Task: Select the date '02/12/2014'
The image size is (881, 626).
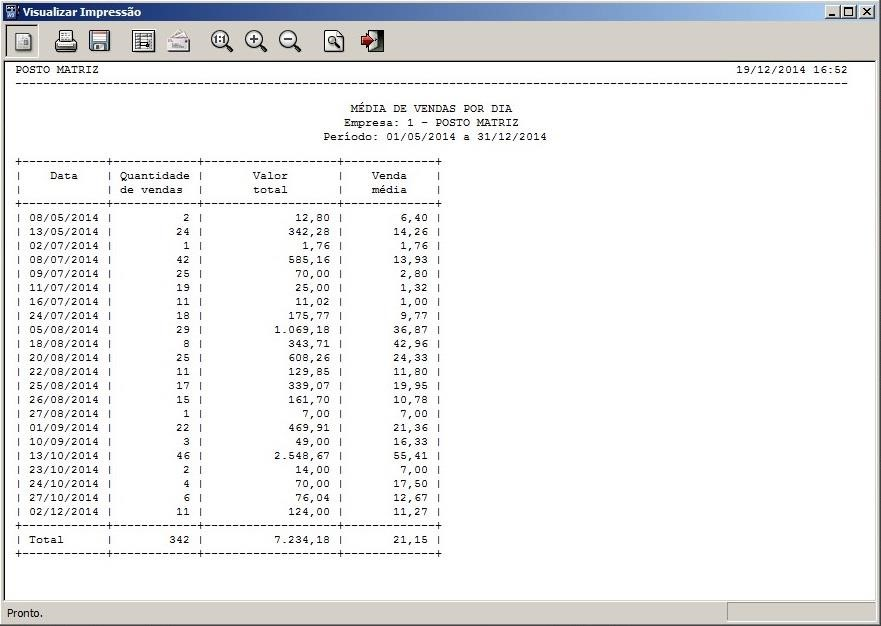Action: click(63, 512)
